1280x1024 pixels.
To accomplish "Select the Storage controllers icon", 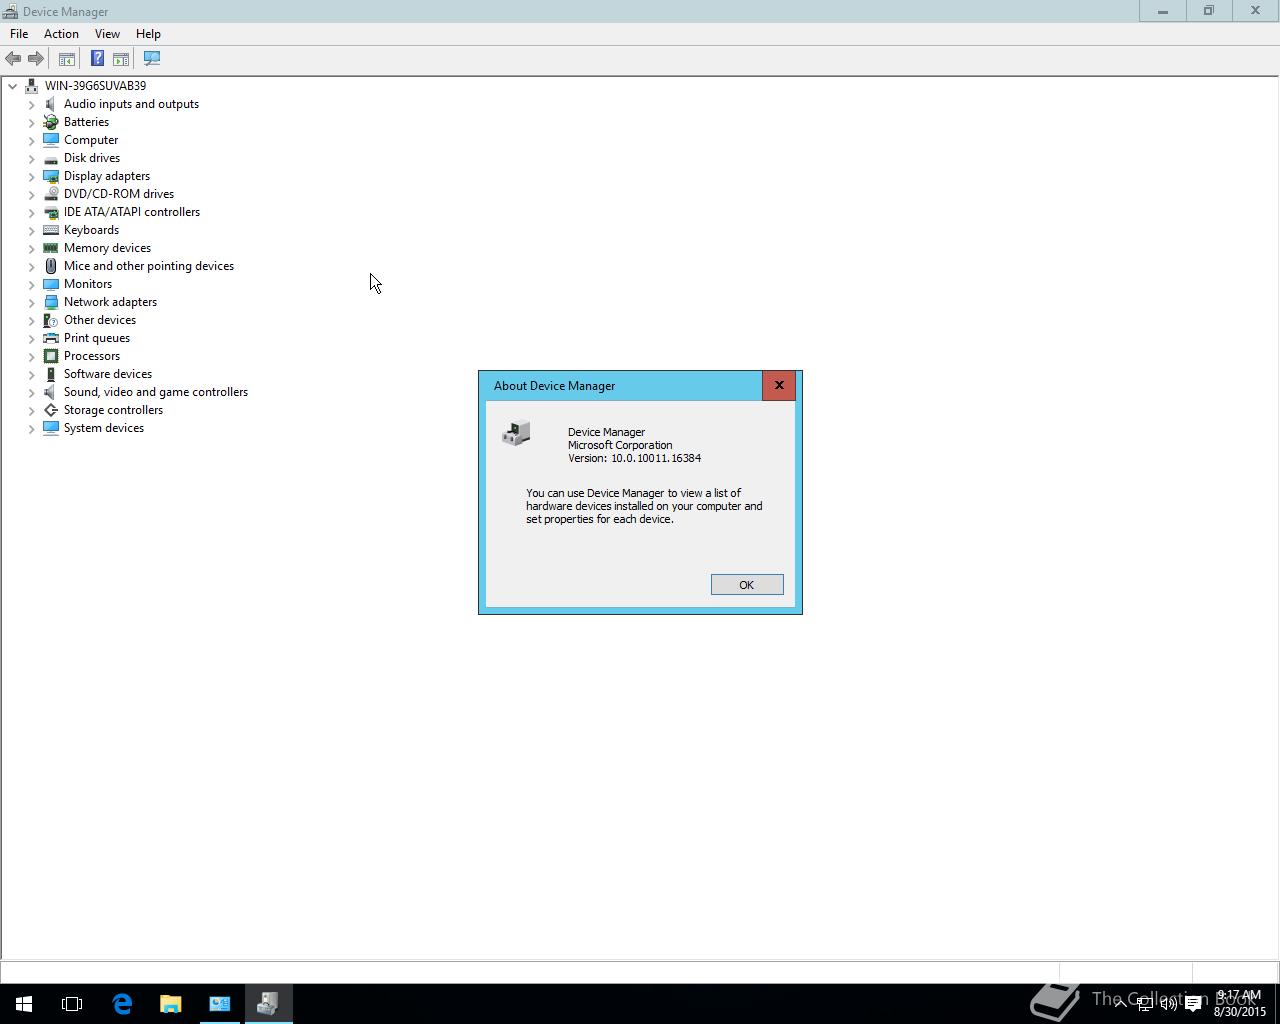I will coord(51,410).
